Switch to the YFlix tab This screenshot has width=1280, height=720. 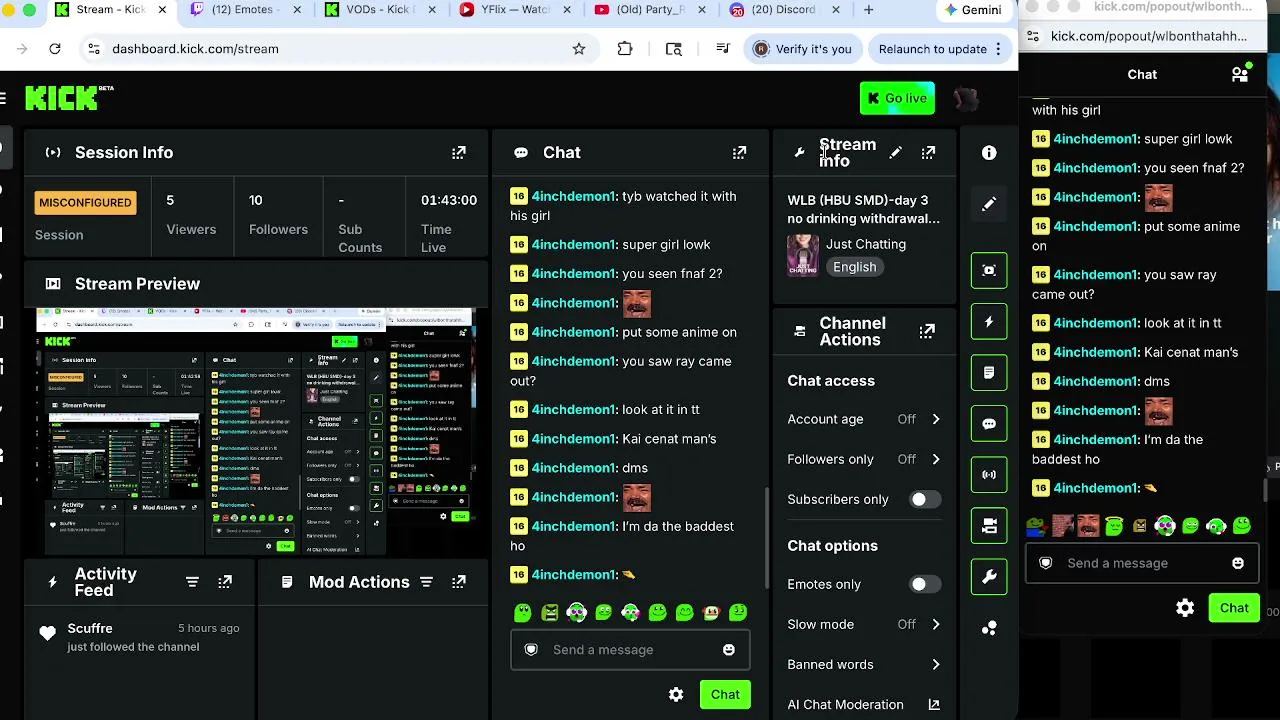(x=514, y=10)
